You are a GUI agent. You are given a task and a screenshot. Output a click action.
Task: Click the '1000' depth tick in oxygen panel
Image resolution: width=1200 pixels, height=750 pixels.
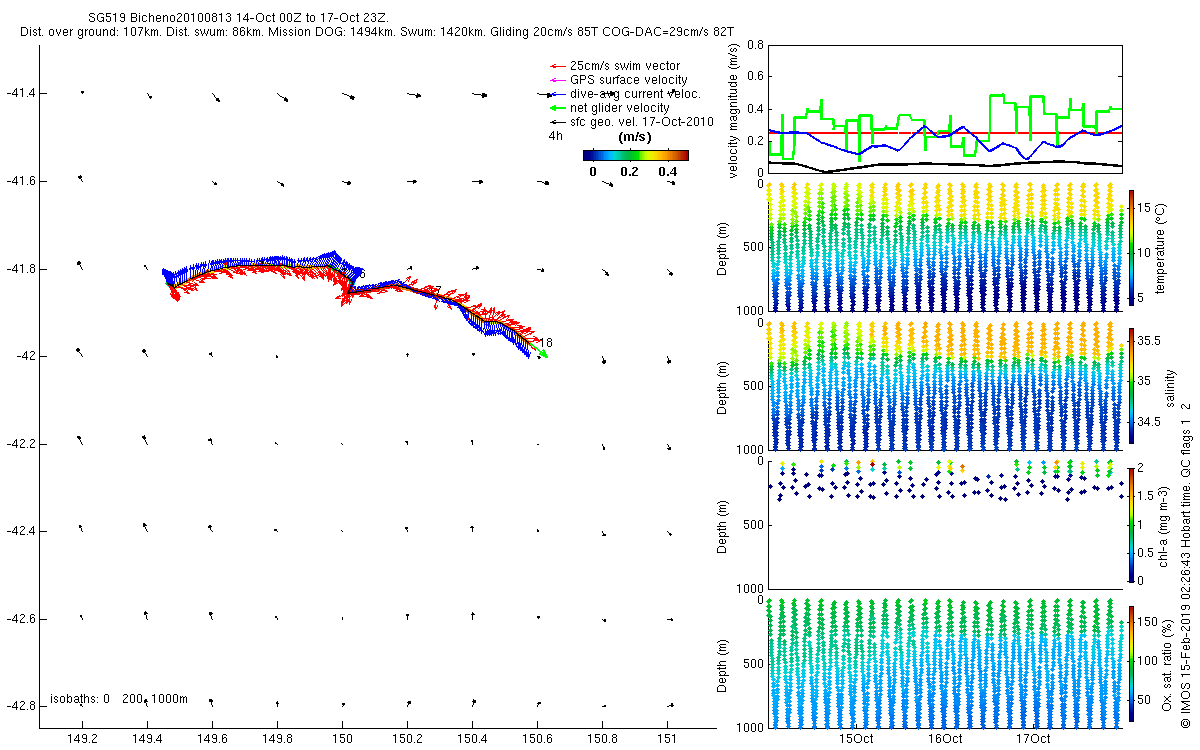(750, 726)
